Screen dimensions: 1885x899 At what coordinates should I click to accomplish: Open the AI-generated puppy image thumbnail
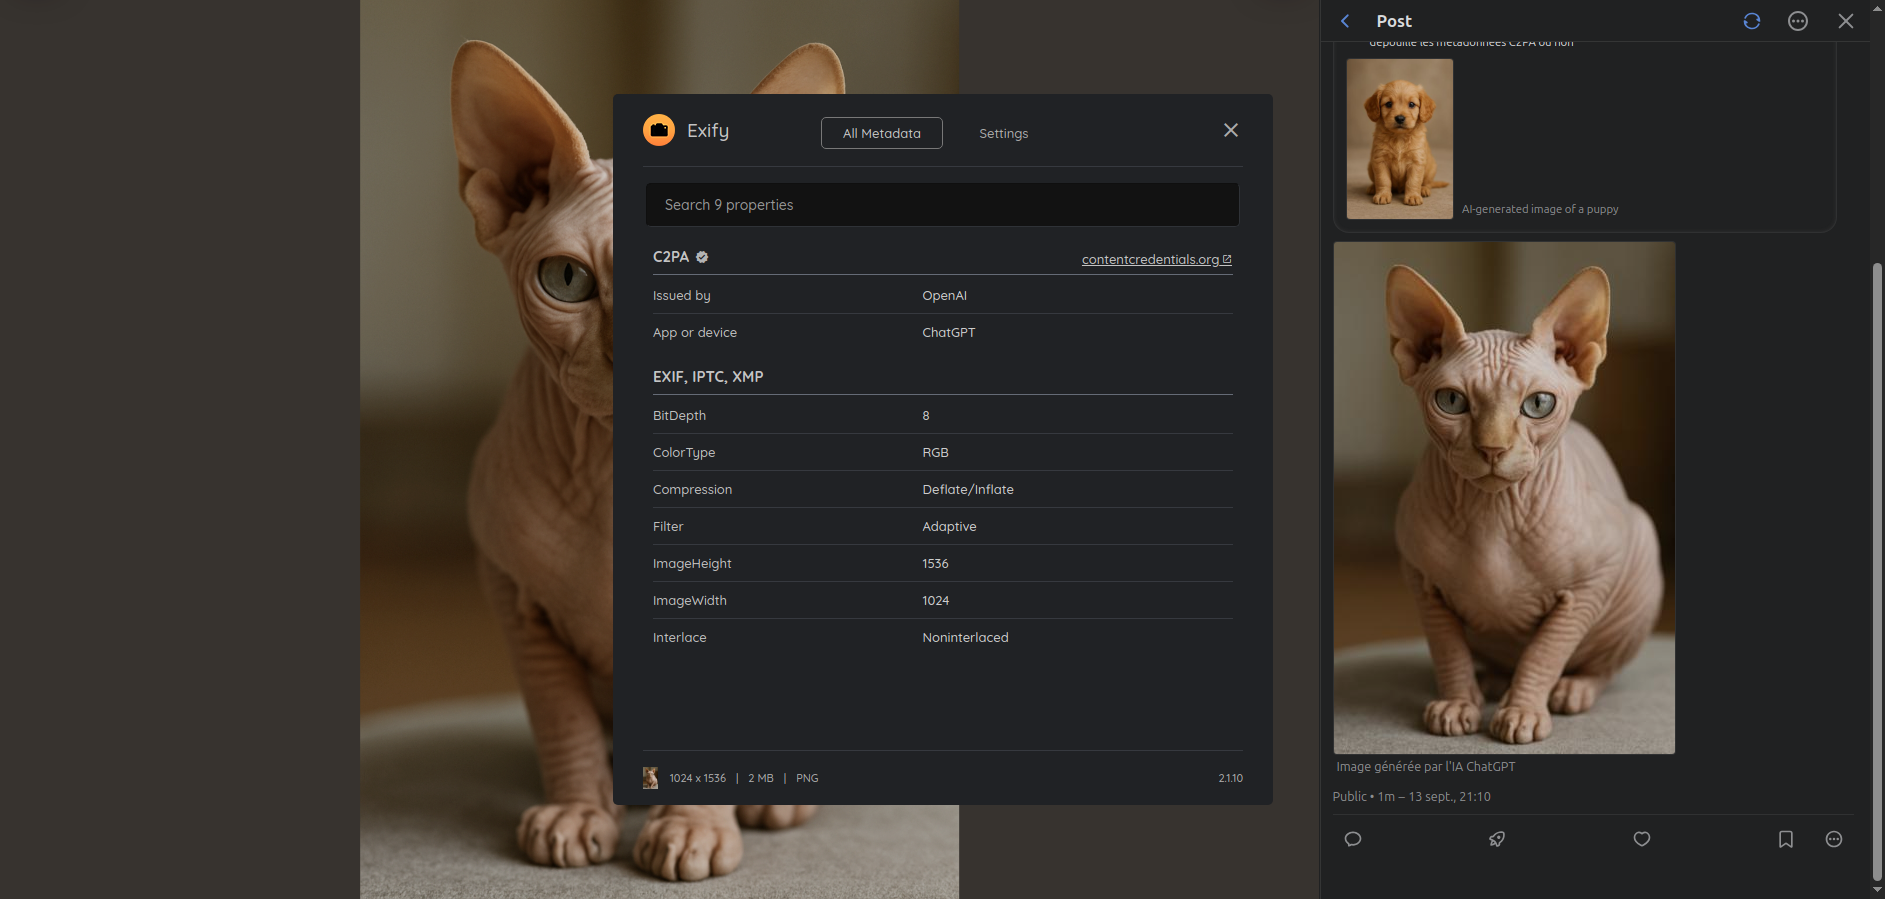pos(1400,139)
